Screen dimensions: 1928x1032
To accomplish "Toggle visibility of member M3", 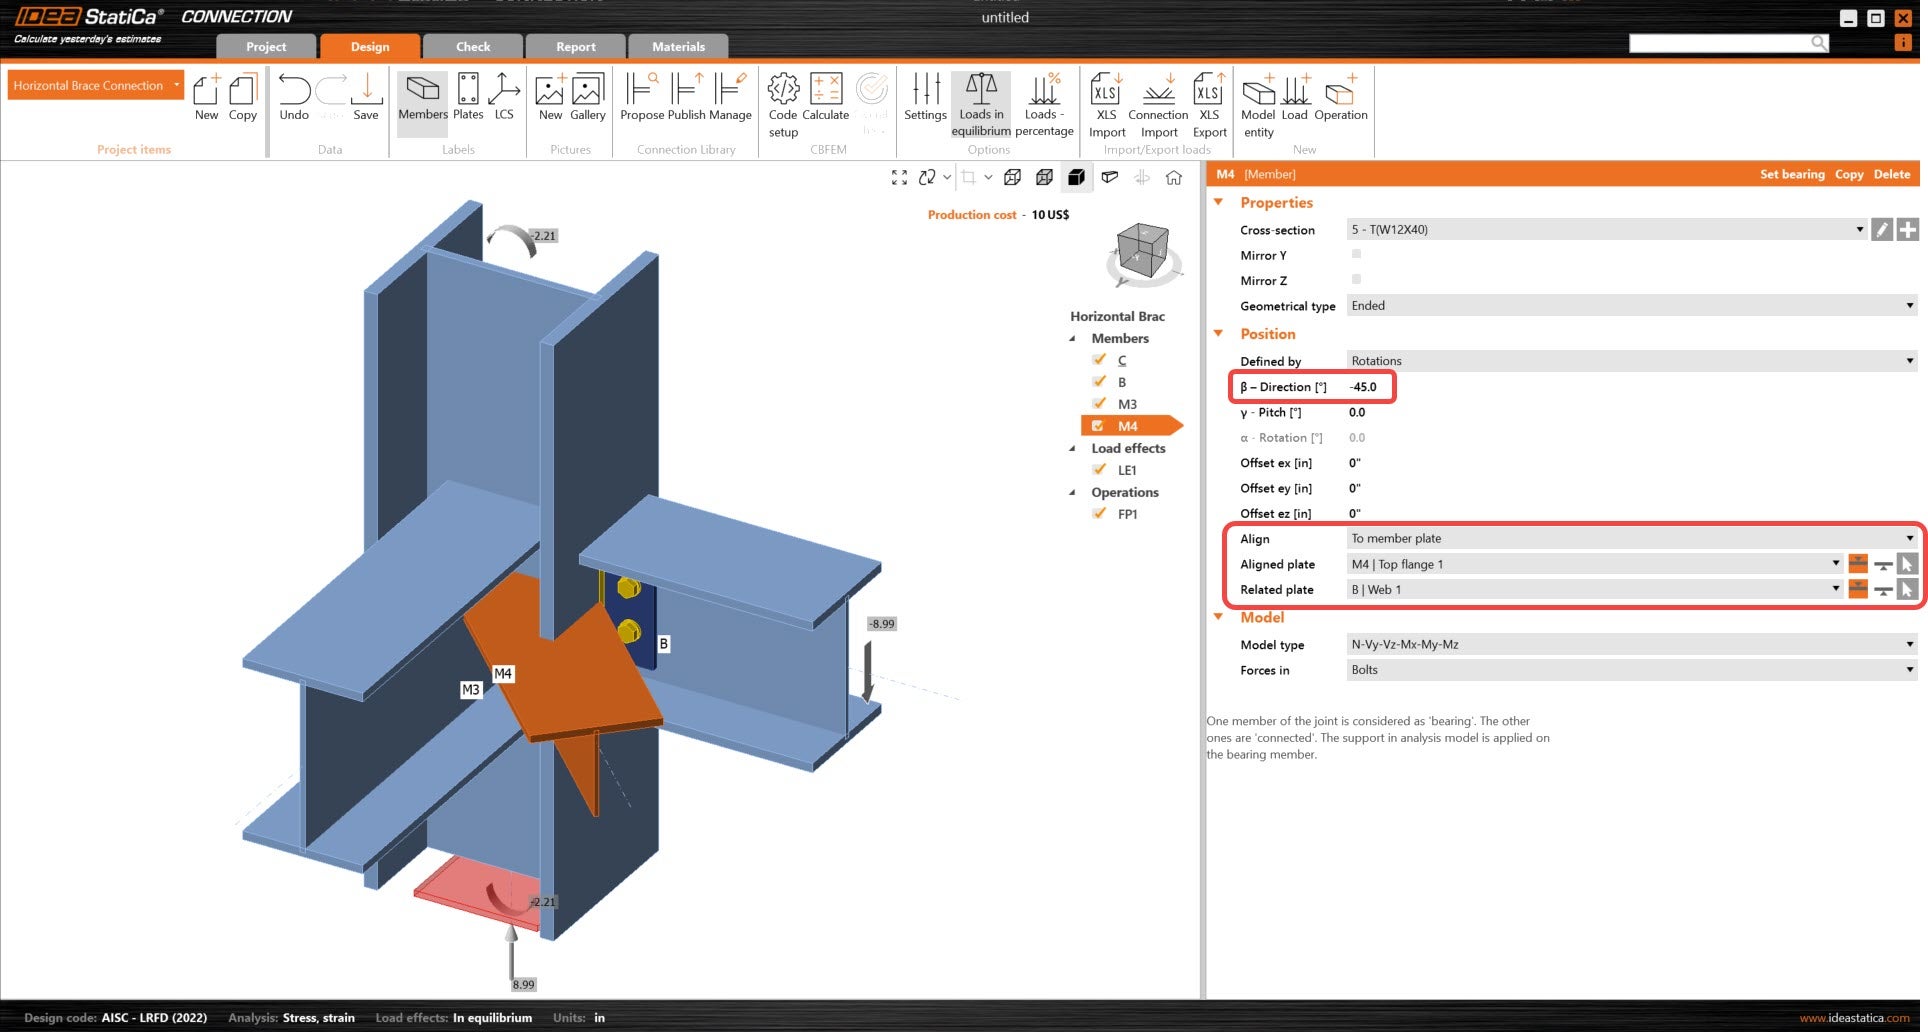I will pos(1099,403).
